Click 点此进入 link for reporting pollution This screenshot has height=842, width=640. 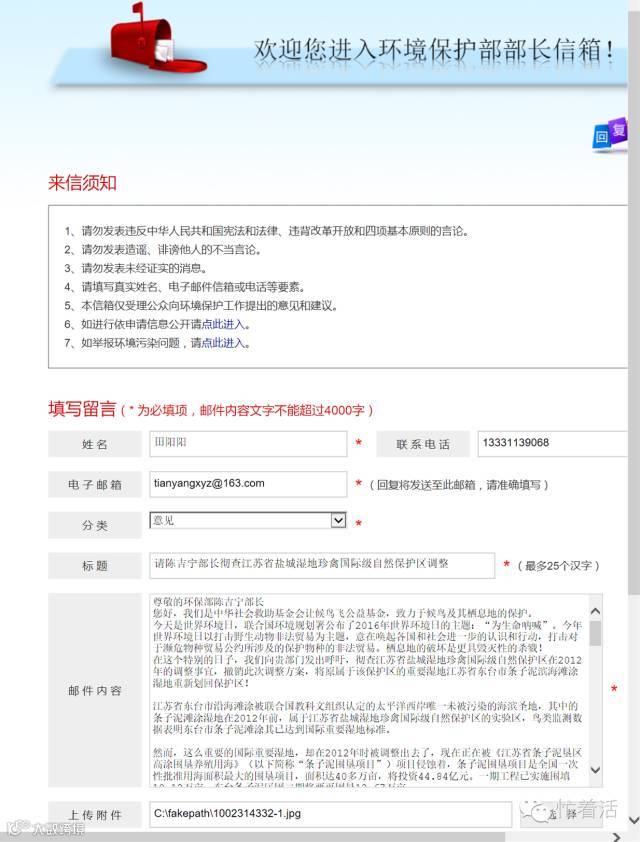[223, 343]
